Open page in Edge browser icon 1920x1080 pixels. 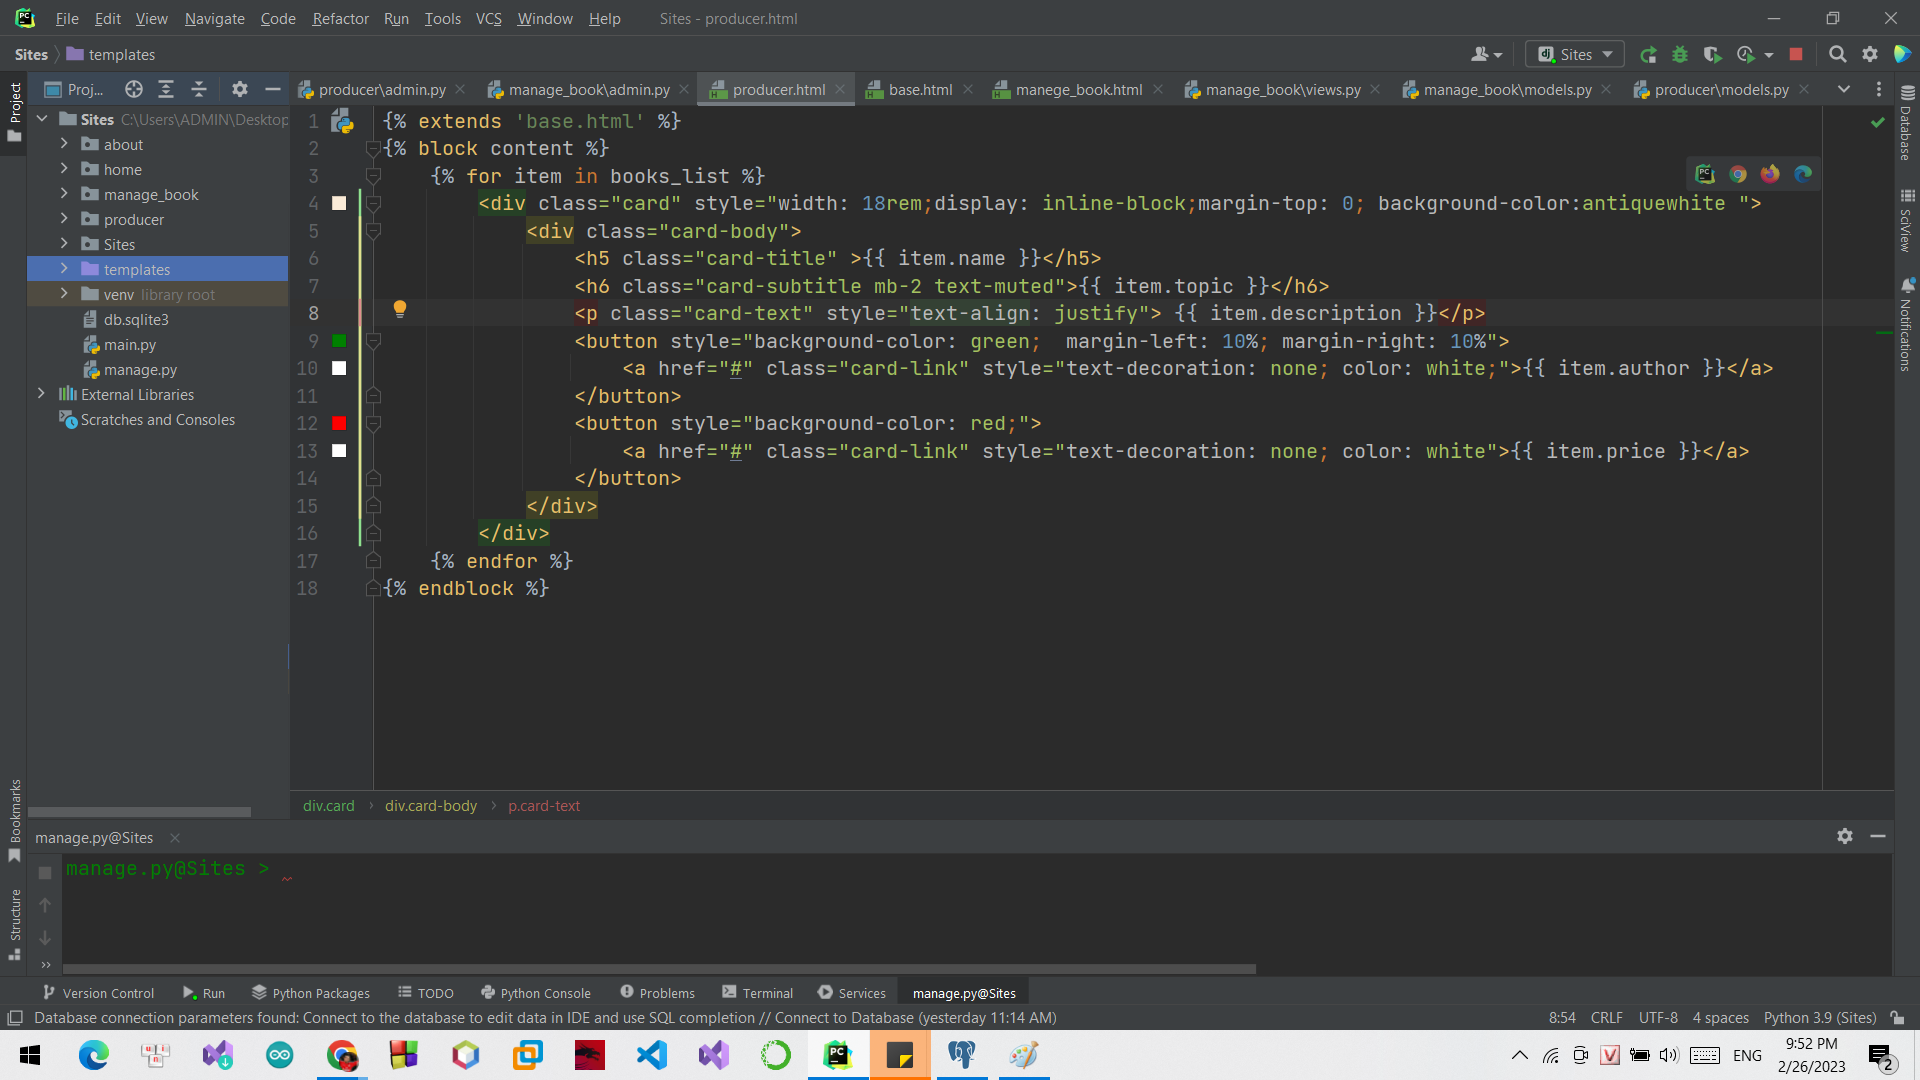click(1803, 174)
